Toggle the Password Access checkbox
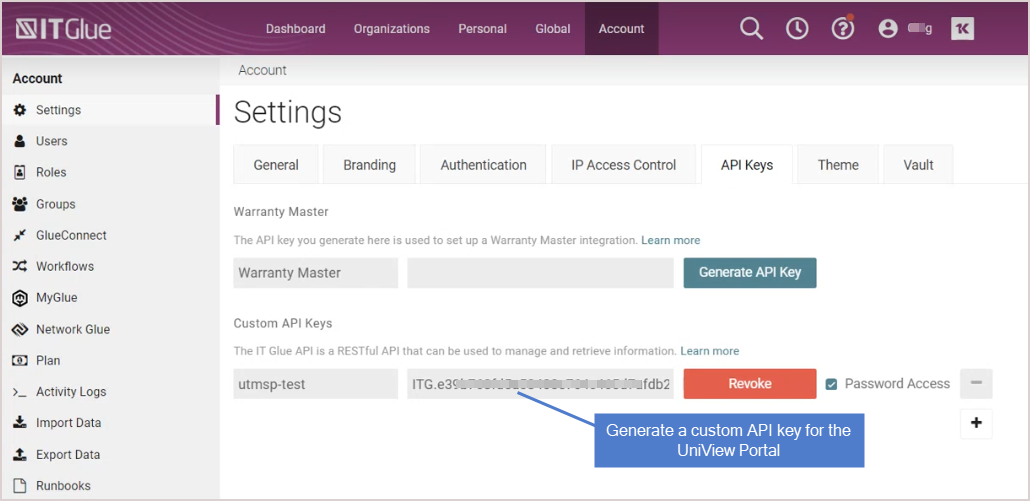This screenshot has width=1030, height=501. [832, 384]
